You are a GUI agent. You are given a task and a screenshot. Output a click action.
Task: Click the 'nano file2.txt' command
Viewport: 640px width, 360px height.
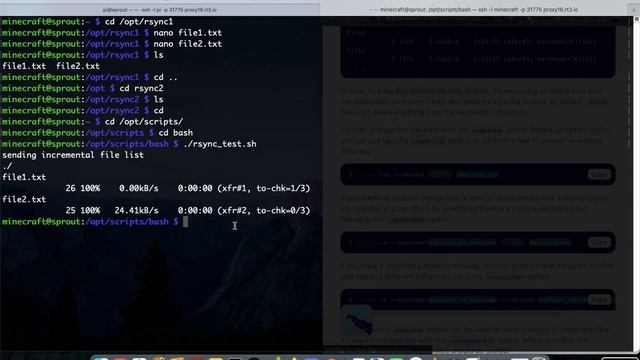(188, 44)
